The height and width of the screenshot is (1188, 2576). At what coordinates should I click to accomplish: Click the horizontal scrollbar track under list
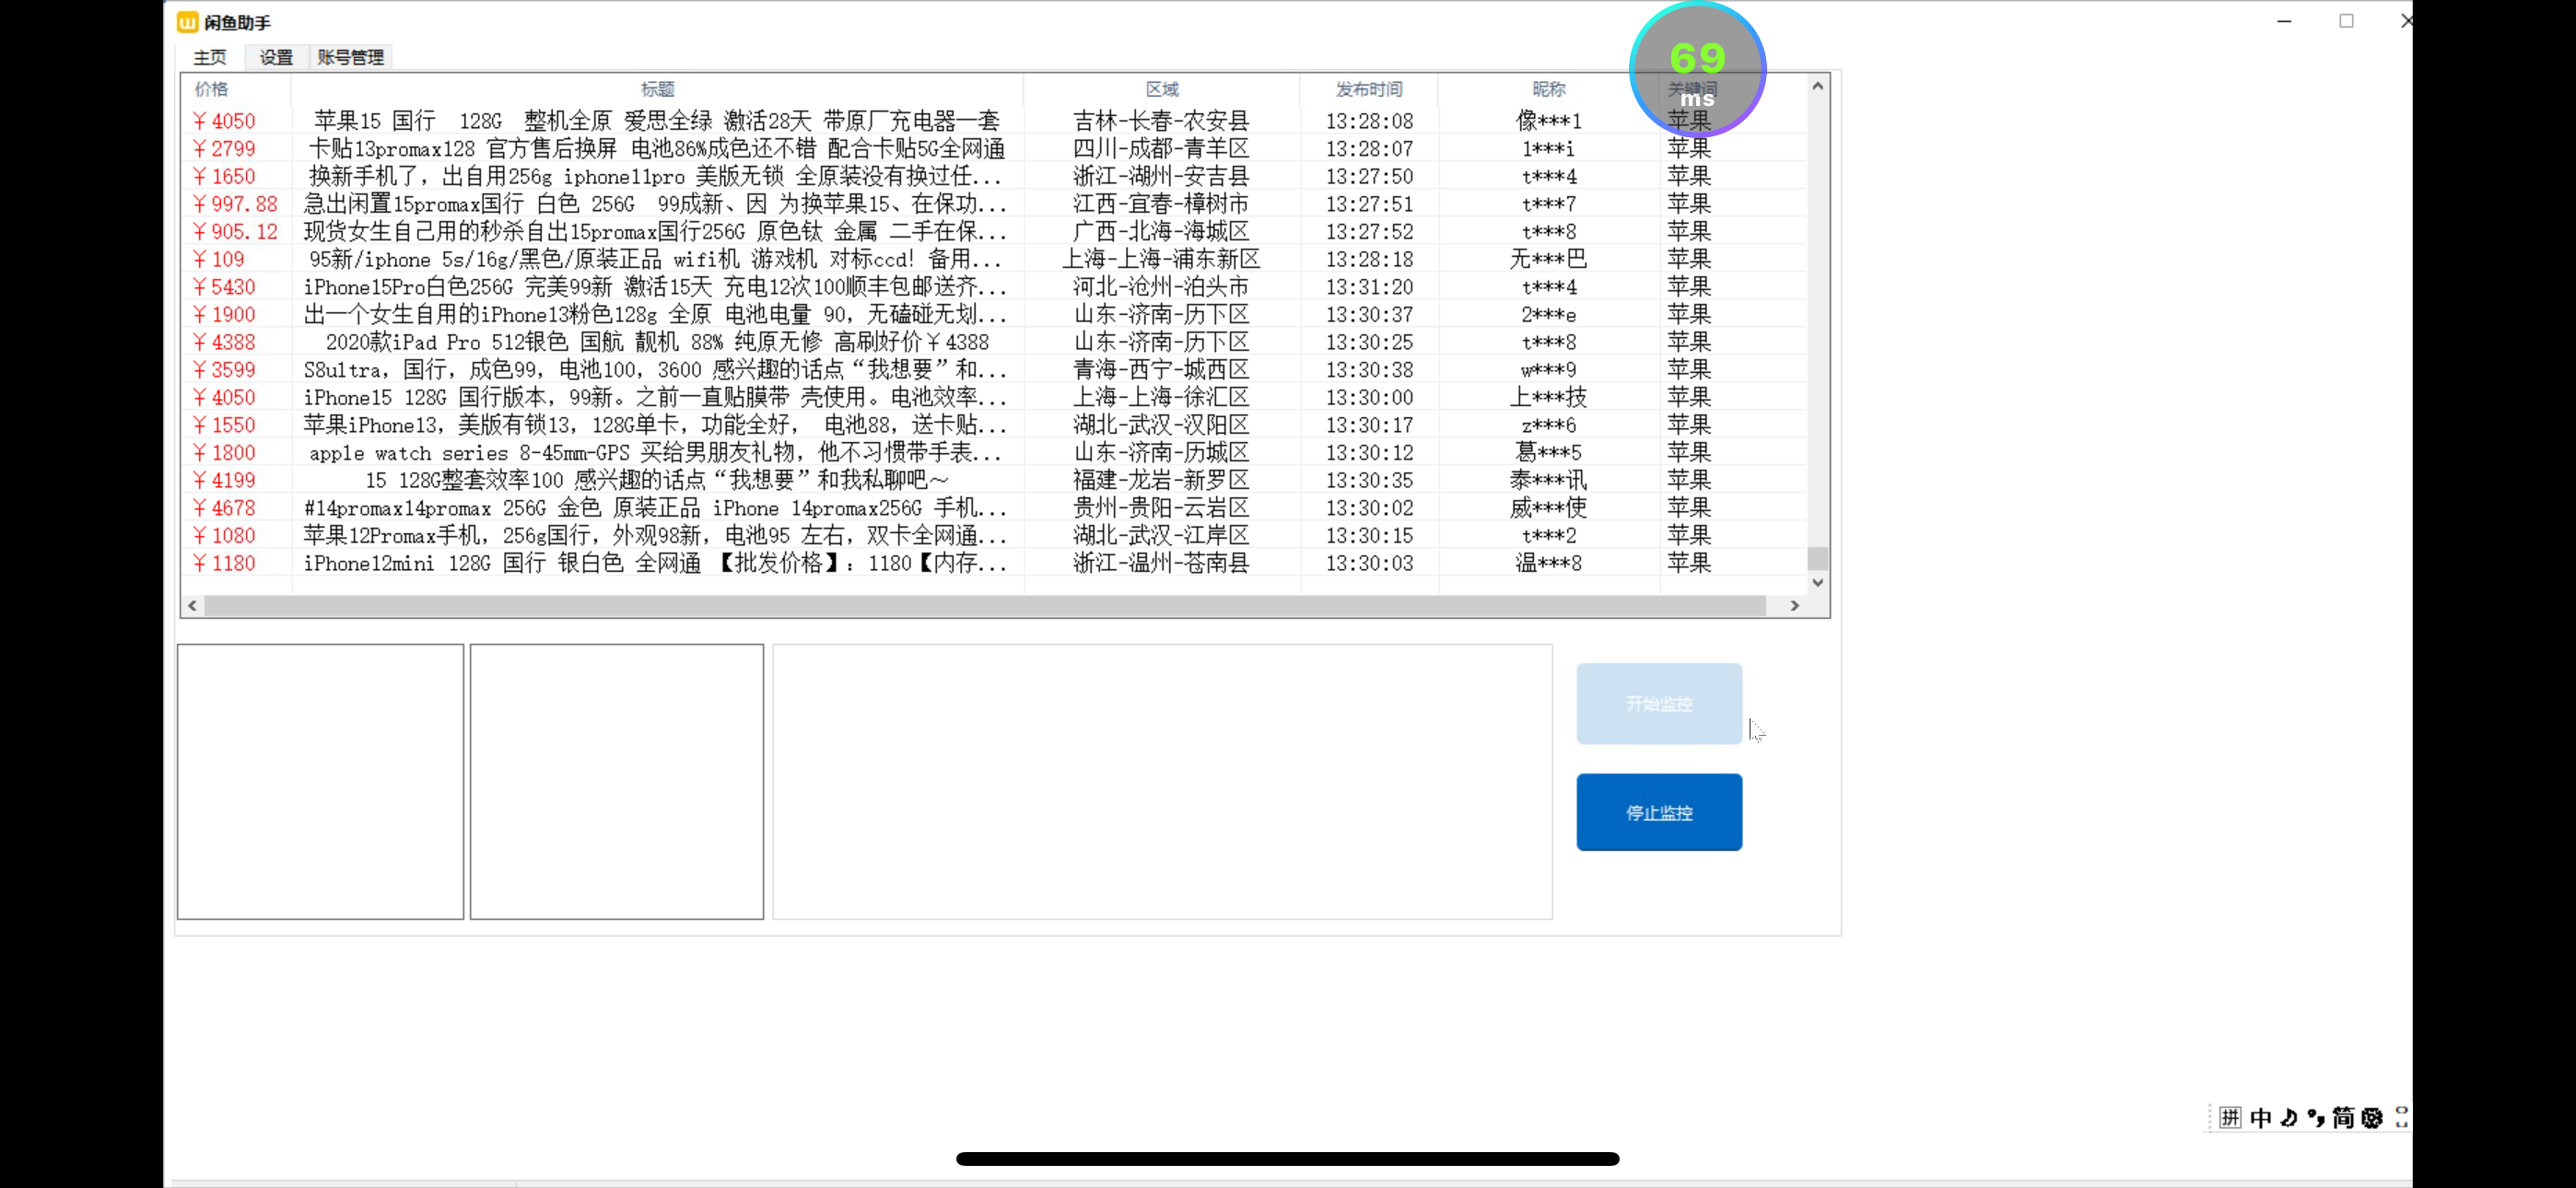click(984, 606)
